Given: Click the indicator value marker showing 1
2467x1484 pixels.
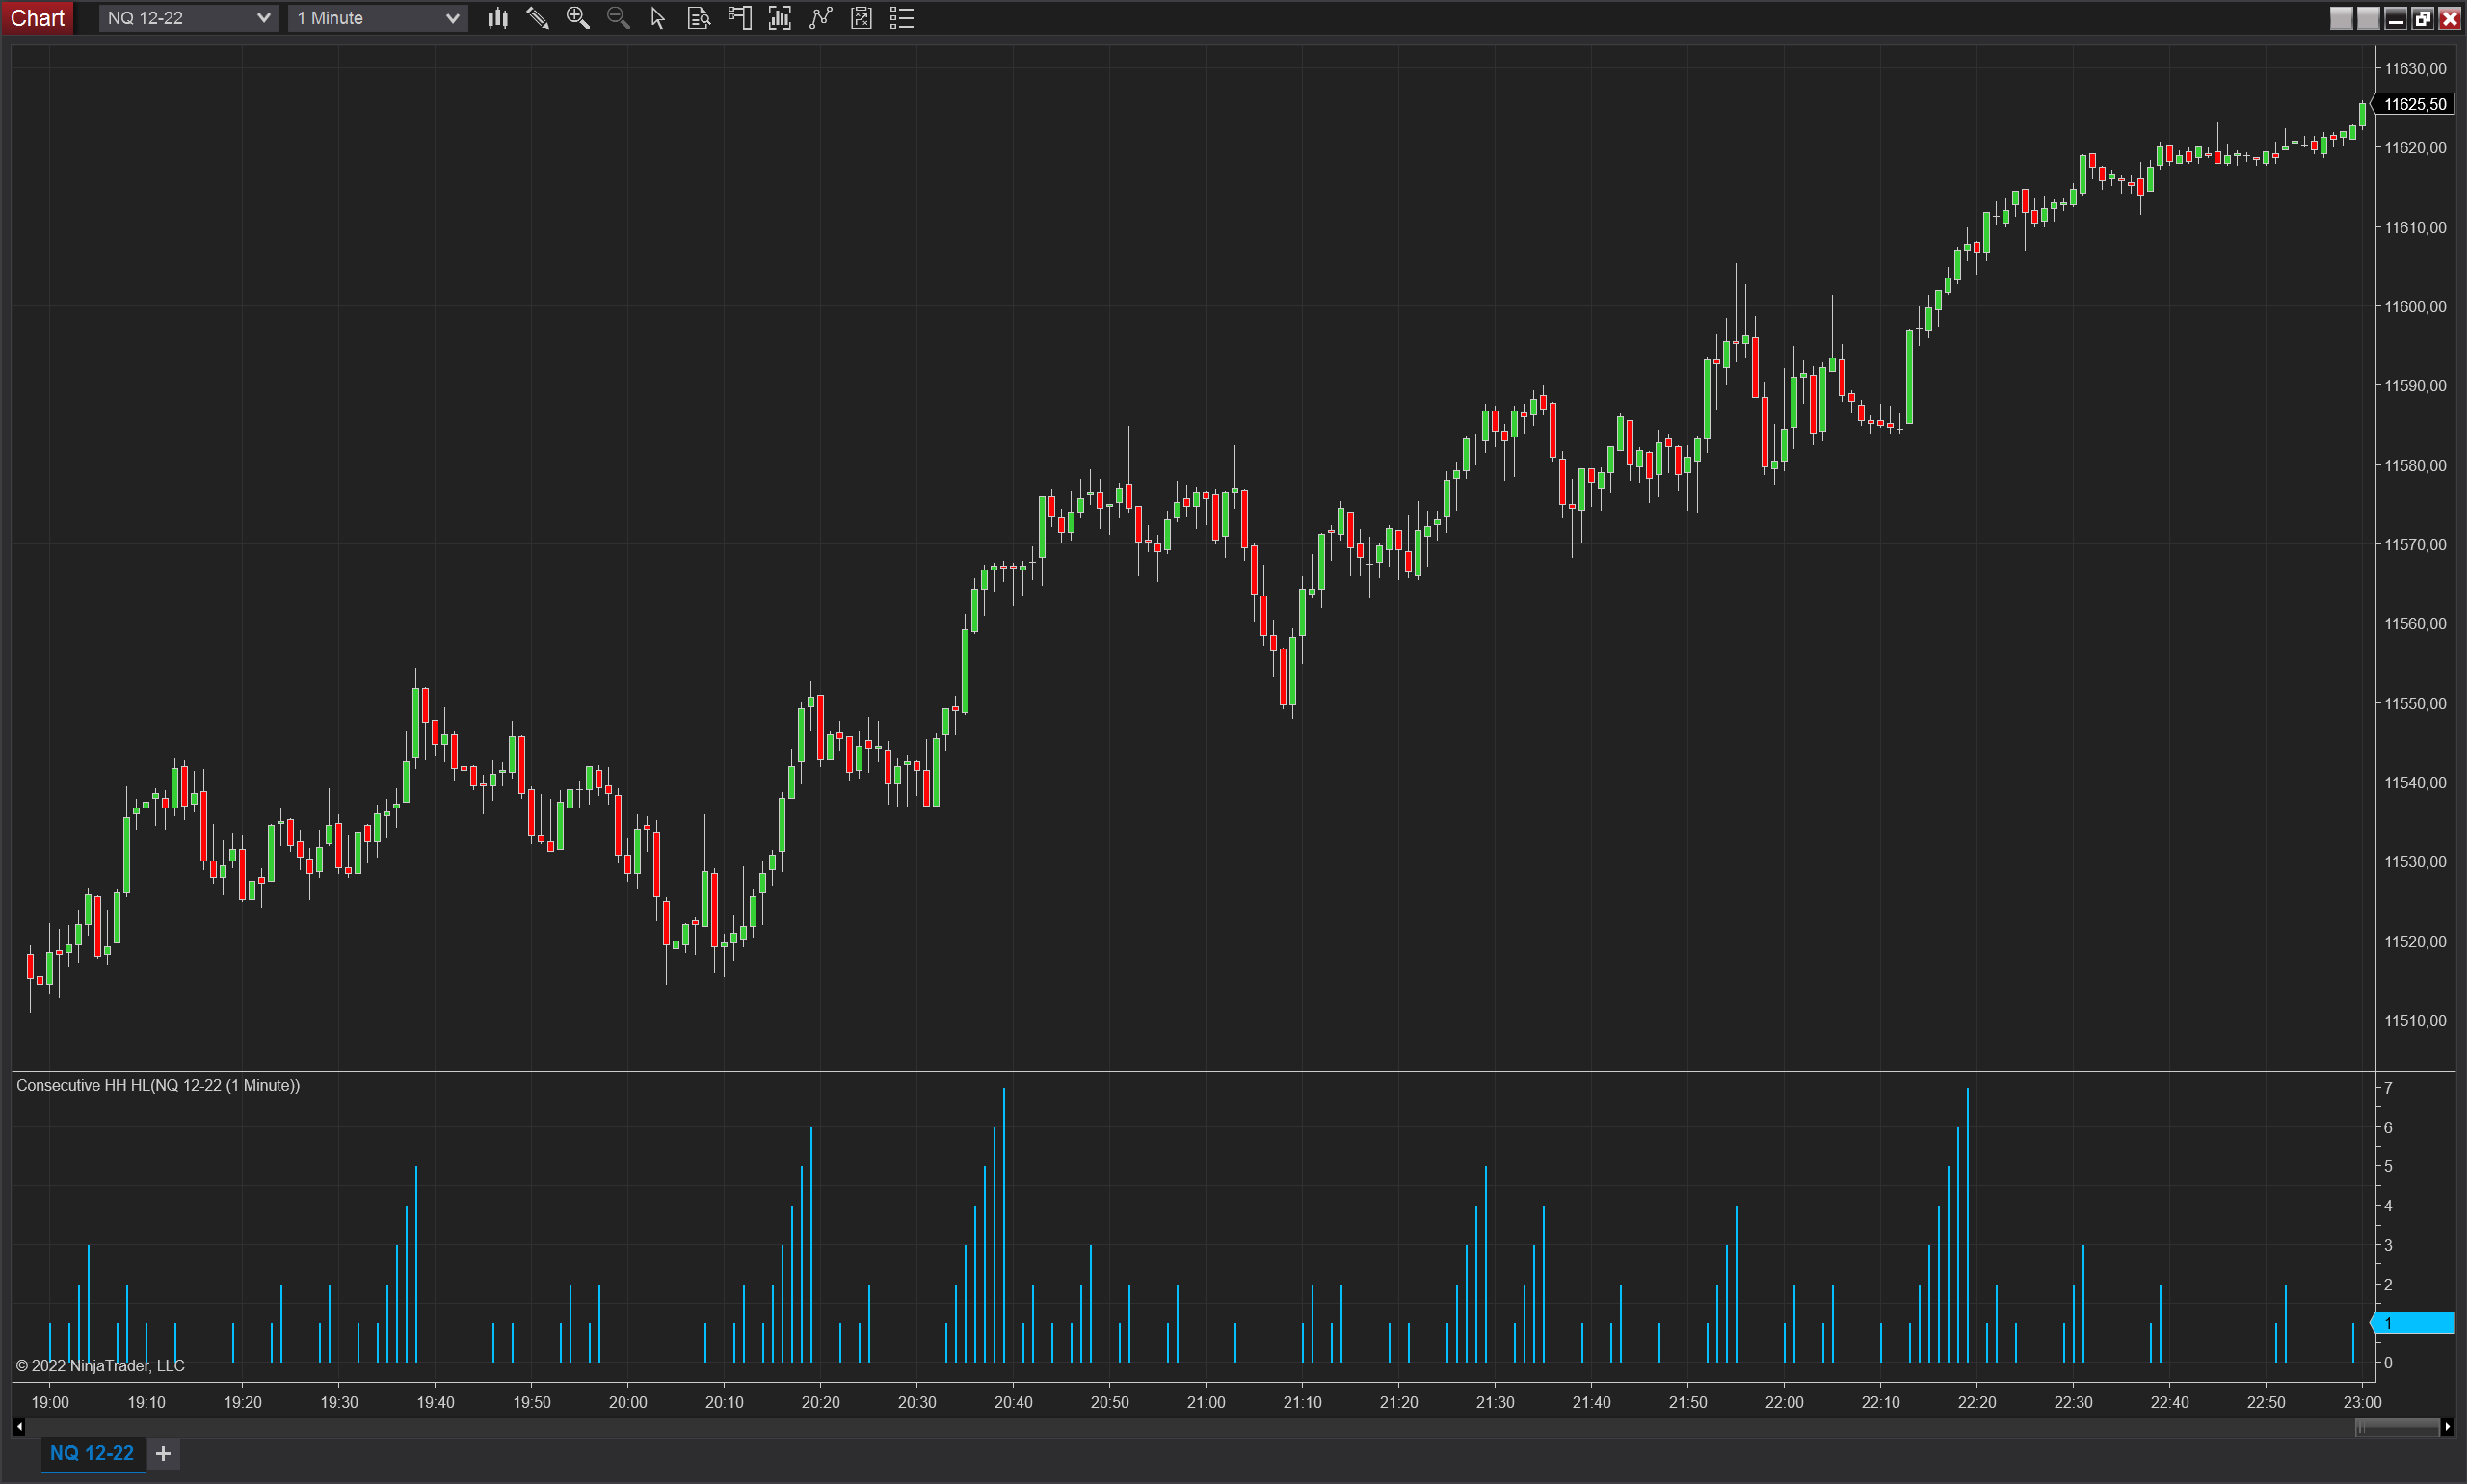Looking at the screenshot, I should (x=2414, y=1323).
